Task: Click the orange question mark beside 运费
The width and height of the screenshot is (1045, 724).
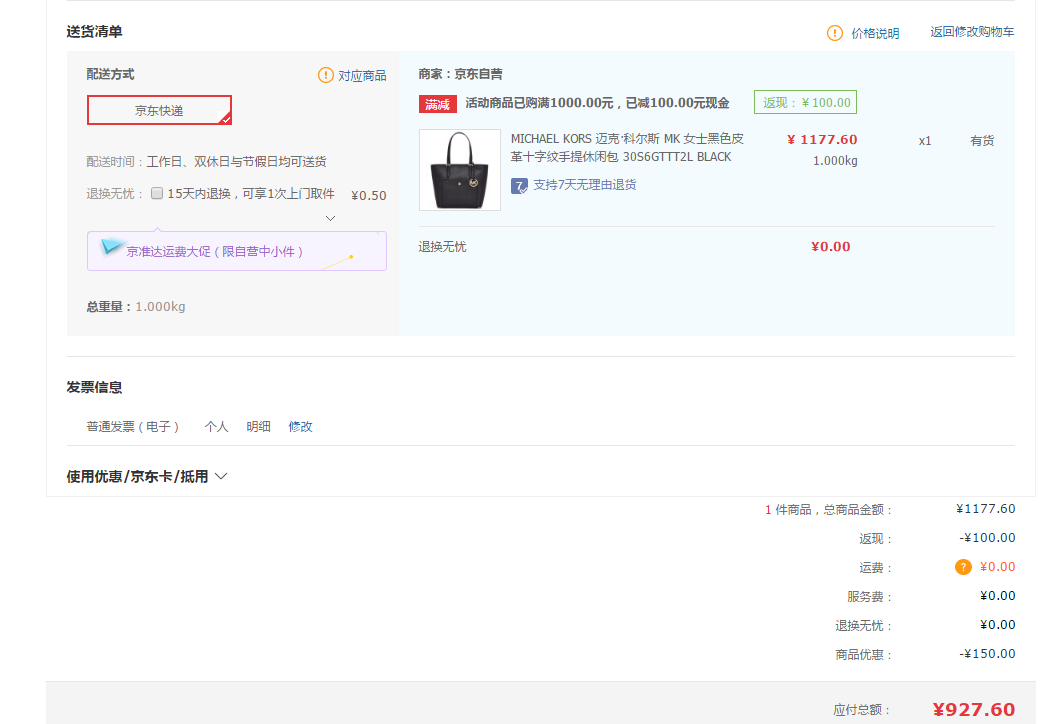Action: click(x=963, y=567)
